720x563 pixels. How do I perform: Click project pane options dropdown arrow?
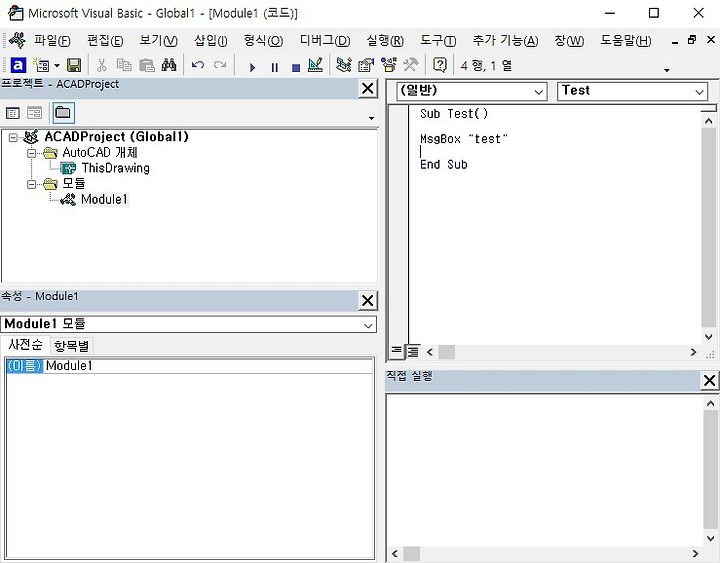[x=371, y=118]
